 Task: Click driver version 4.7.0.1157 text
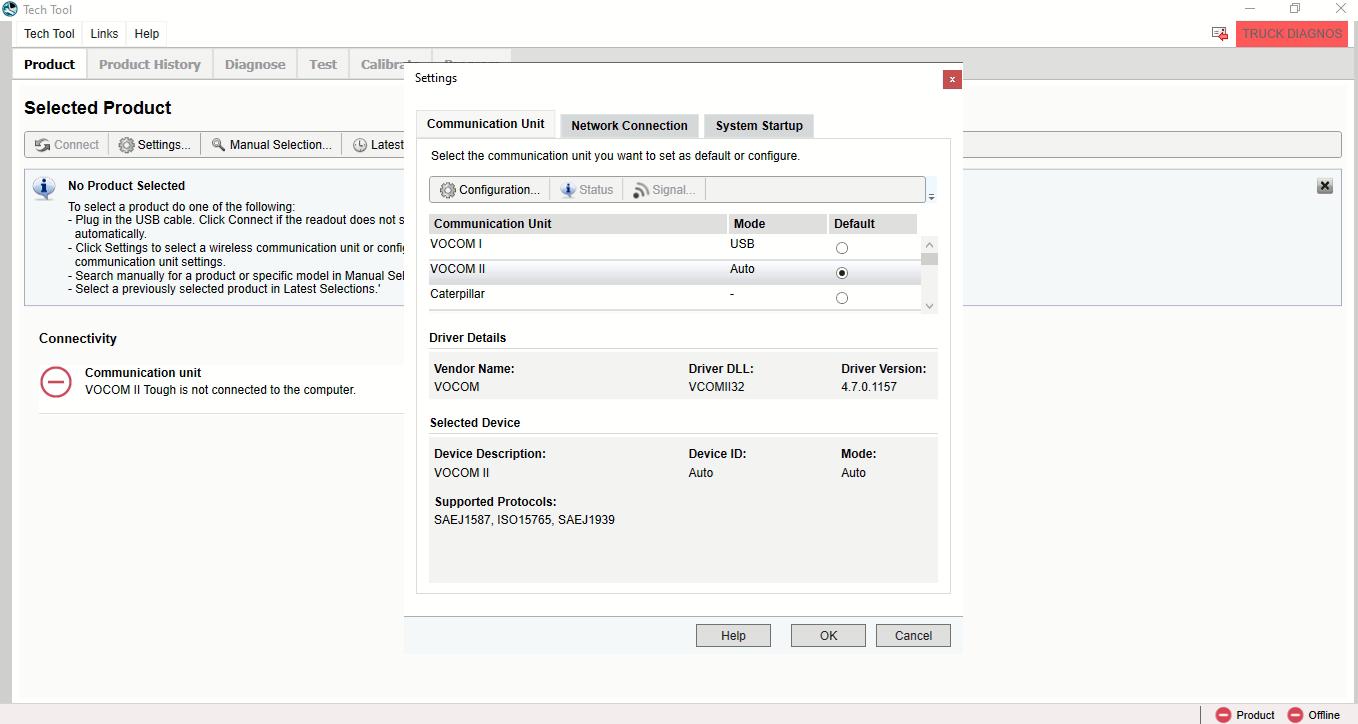point(869,387)
